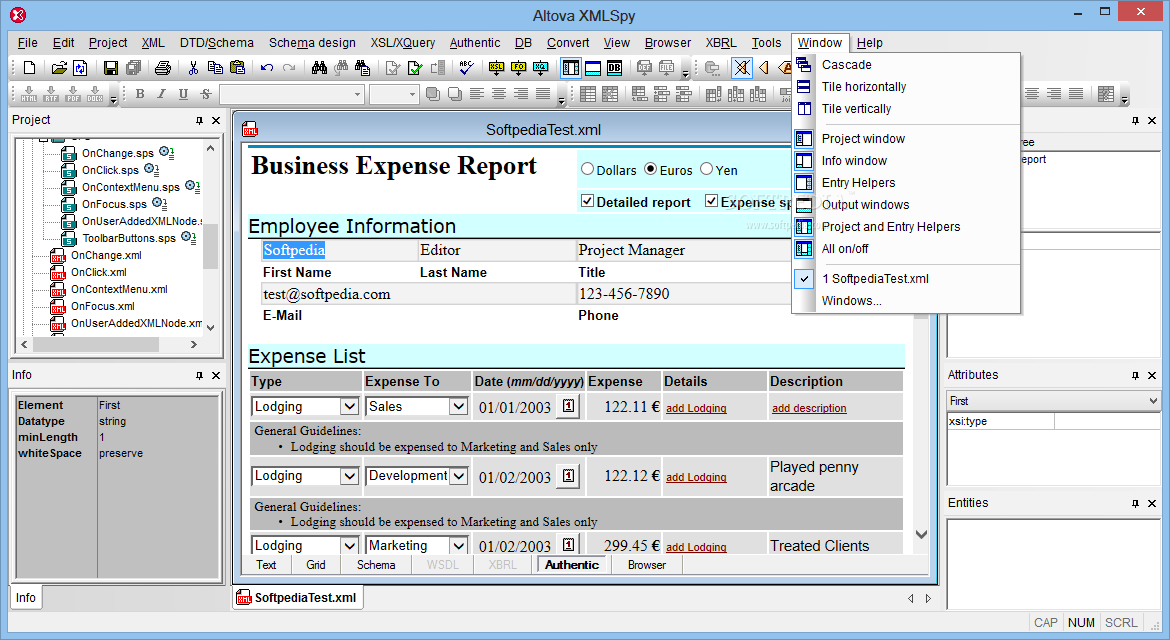The width and height of the screenshot is (1170, 640).
Task: Uncheck the Detailed report checkbox
Action: coord(587,201)
